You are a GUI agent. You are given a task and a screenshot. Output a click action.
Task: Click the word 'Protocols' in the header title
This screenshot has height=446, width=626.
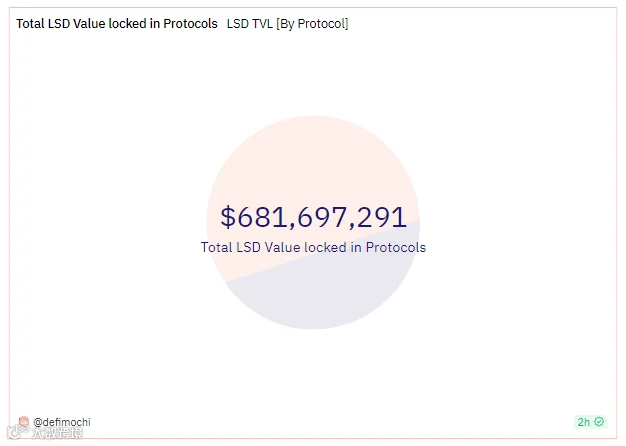pyautogui.click(x=190, y=24)
